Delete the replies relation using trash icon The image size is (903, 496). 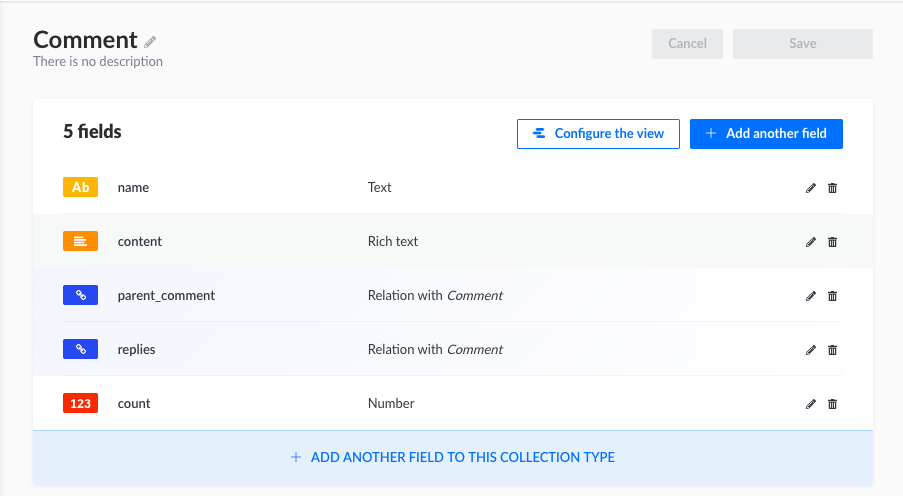833,350
